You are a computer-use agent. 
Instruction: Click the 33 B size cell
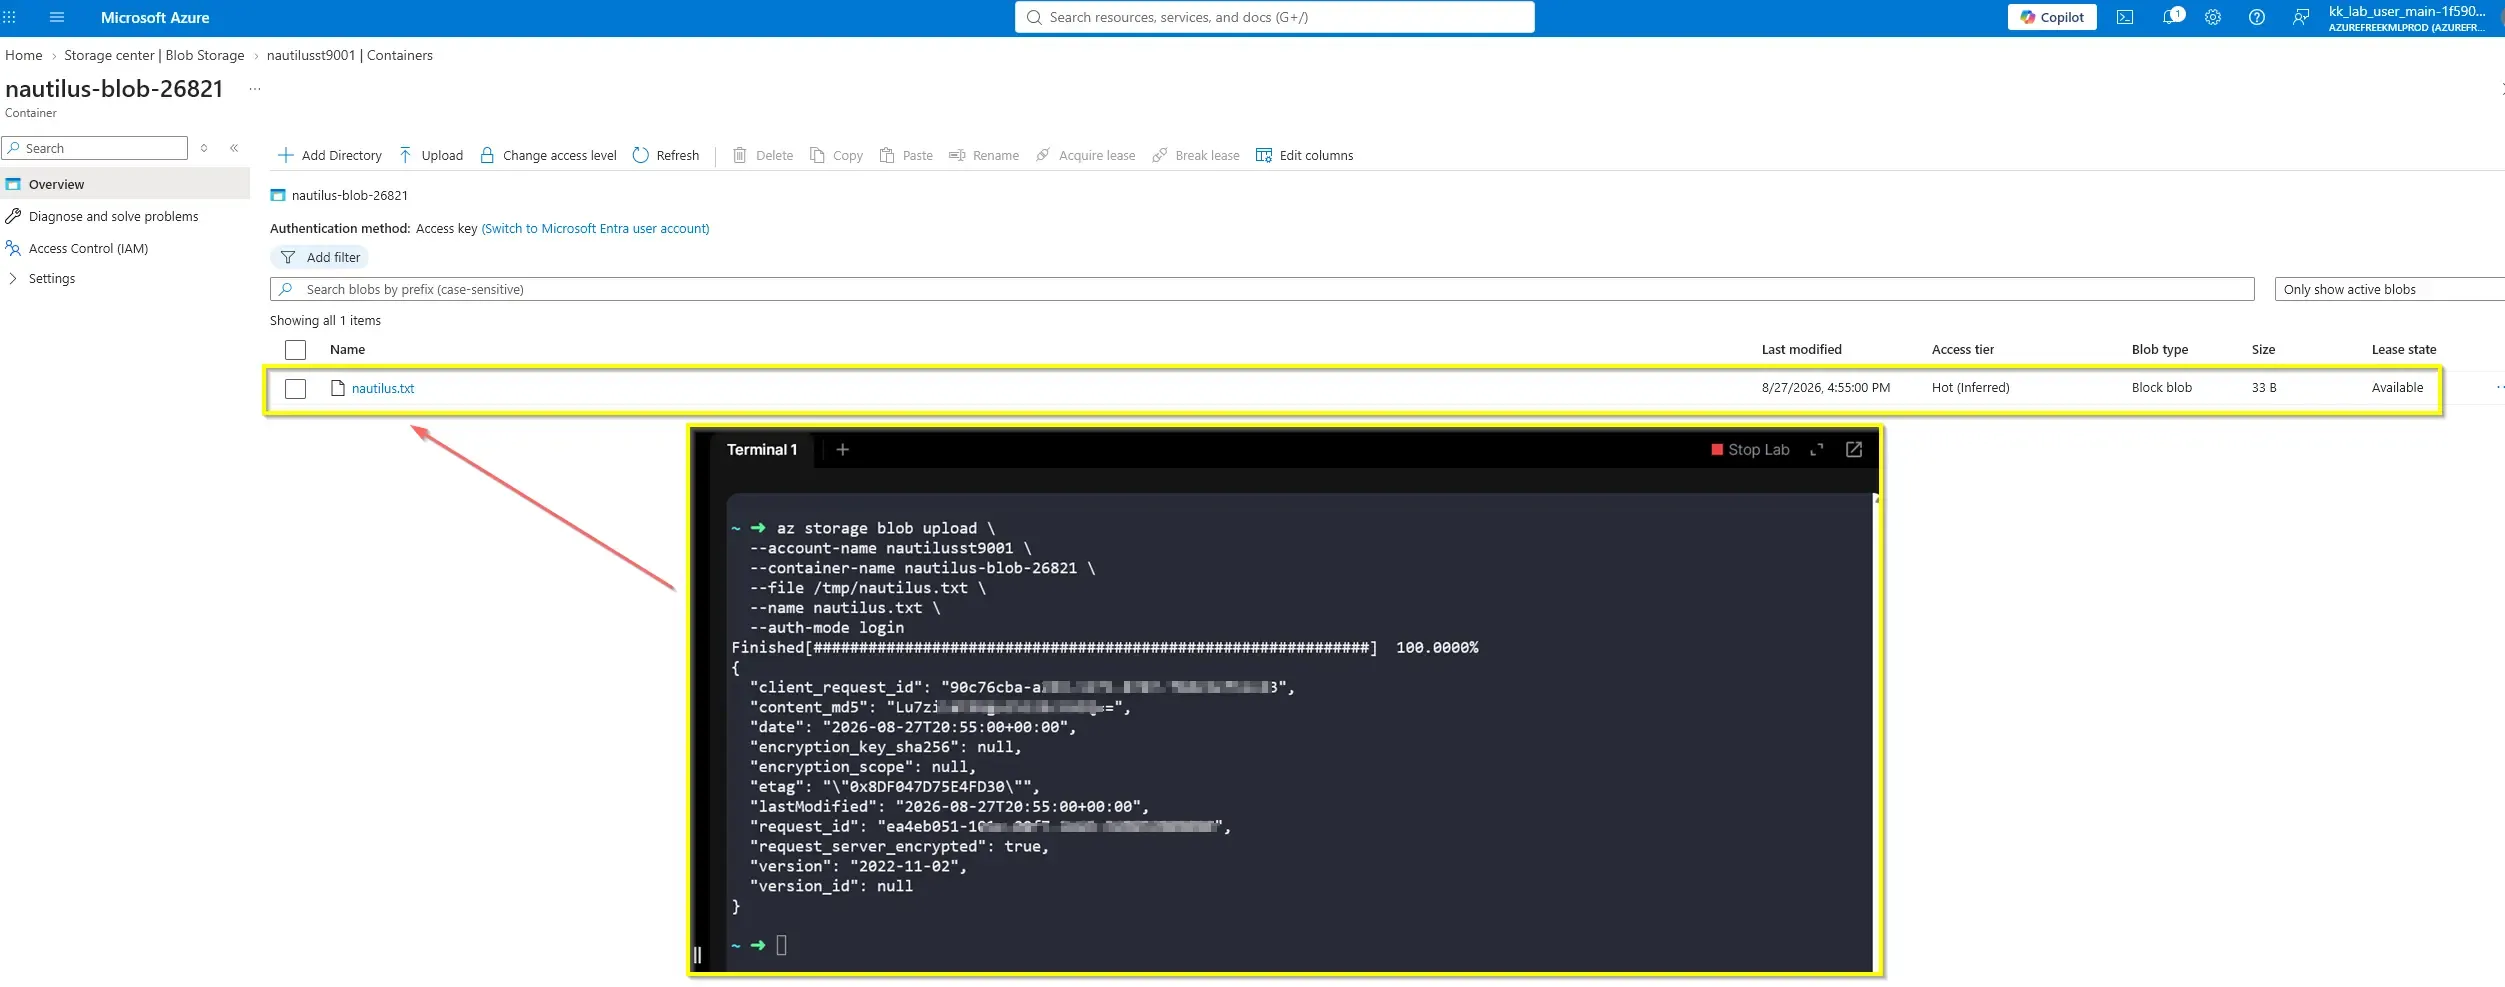pos(2263,387)
